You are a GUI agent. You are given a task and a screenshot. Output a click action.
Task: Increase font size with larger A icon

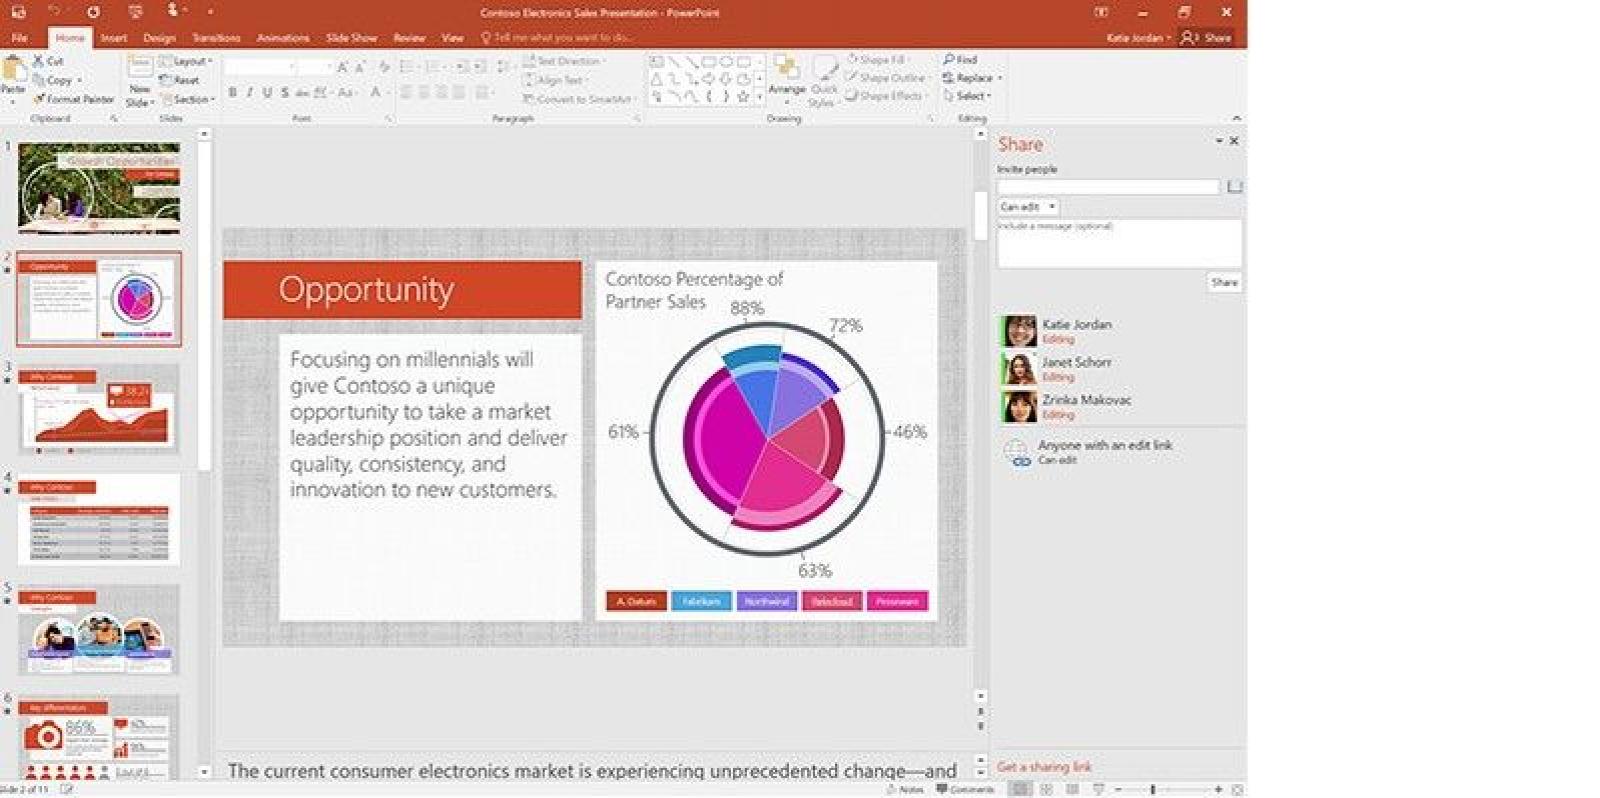pos(342,67)
